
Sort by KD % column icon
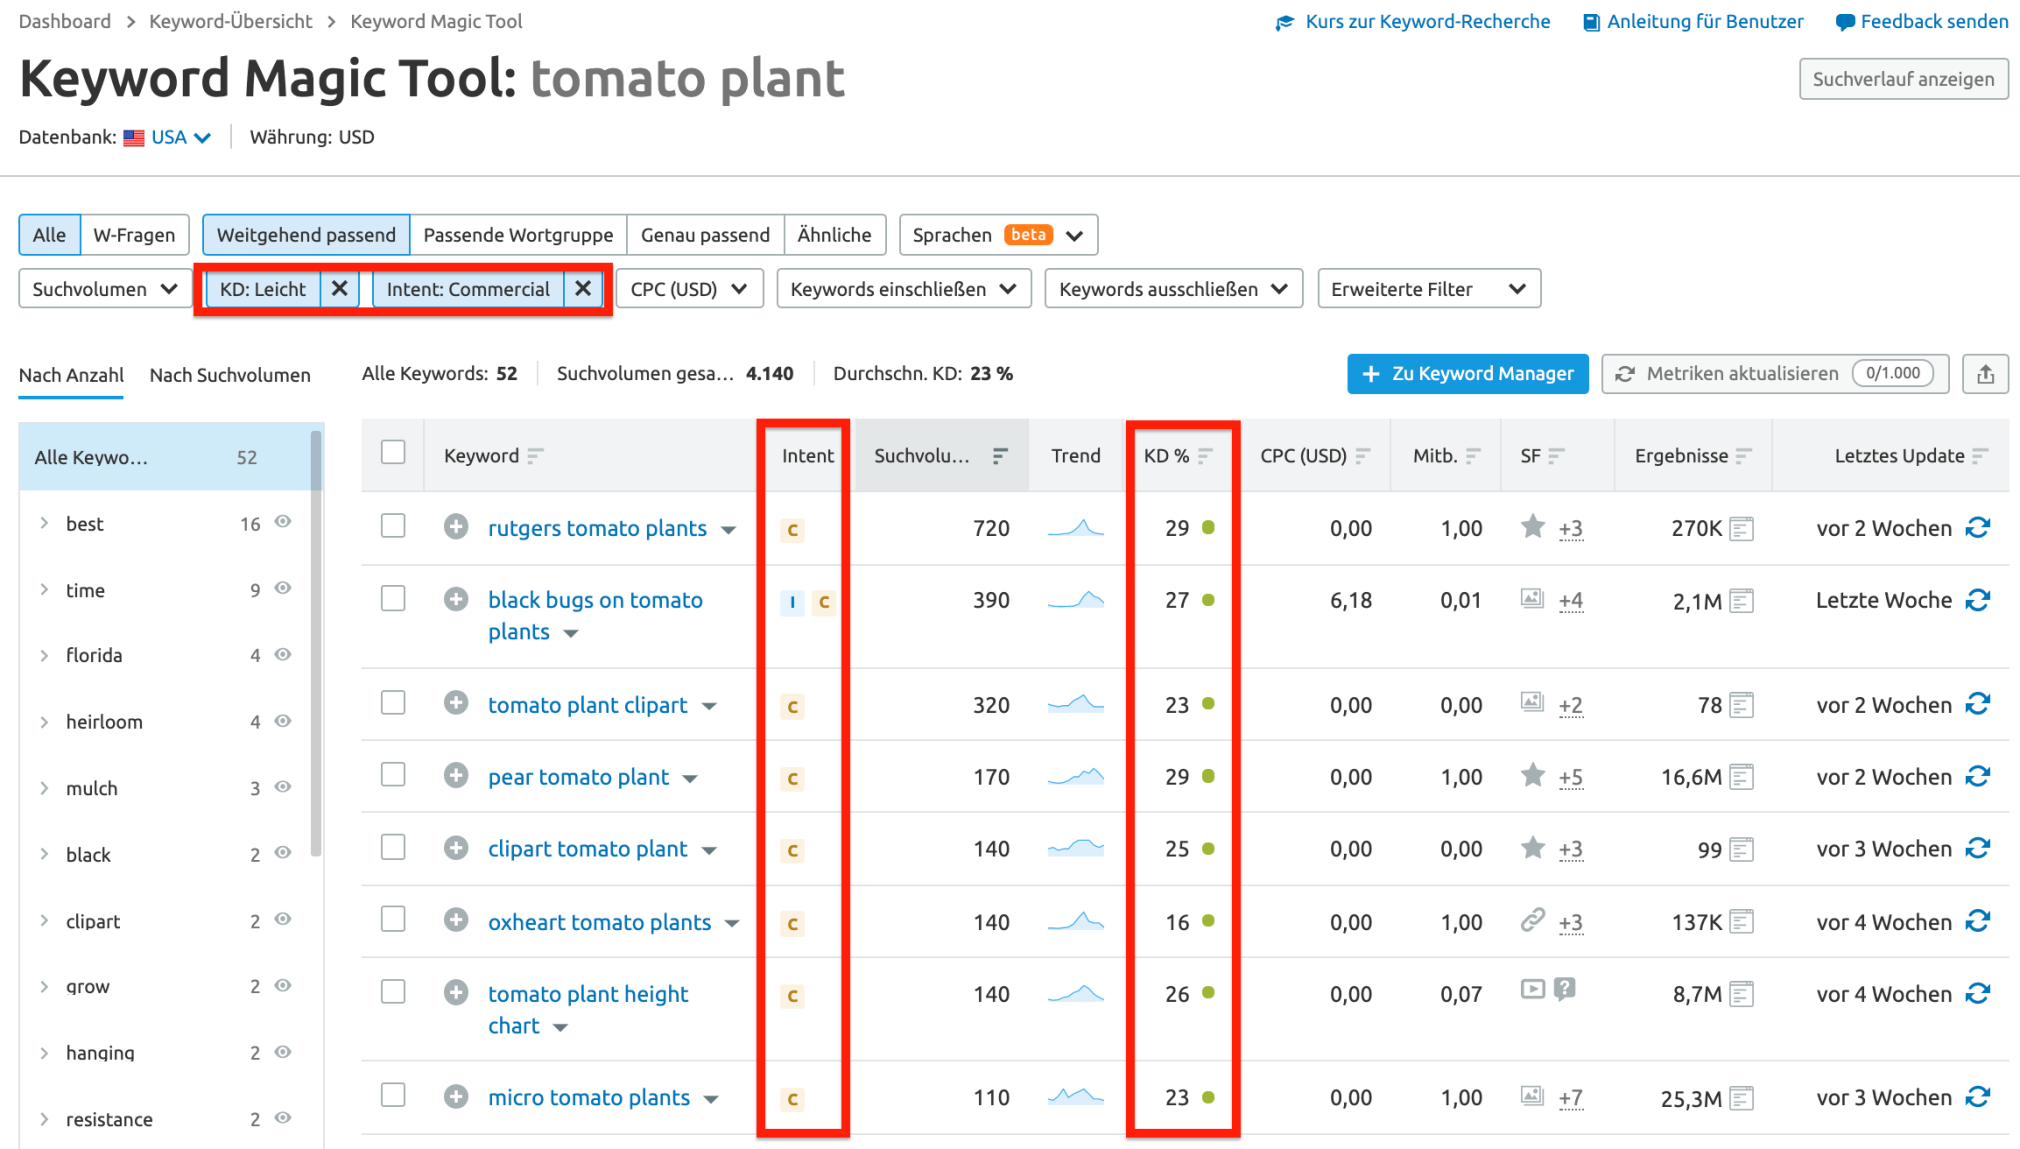point(1206,456)
